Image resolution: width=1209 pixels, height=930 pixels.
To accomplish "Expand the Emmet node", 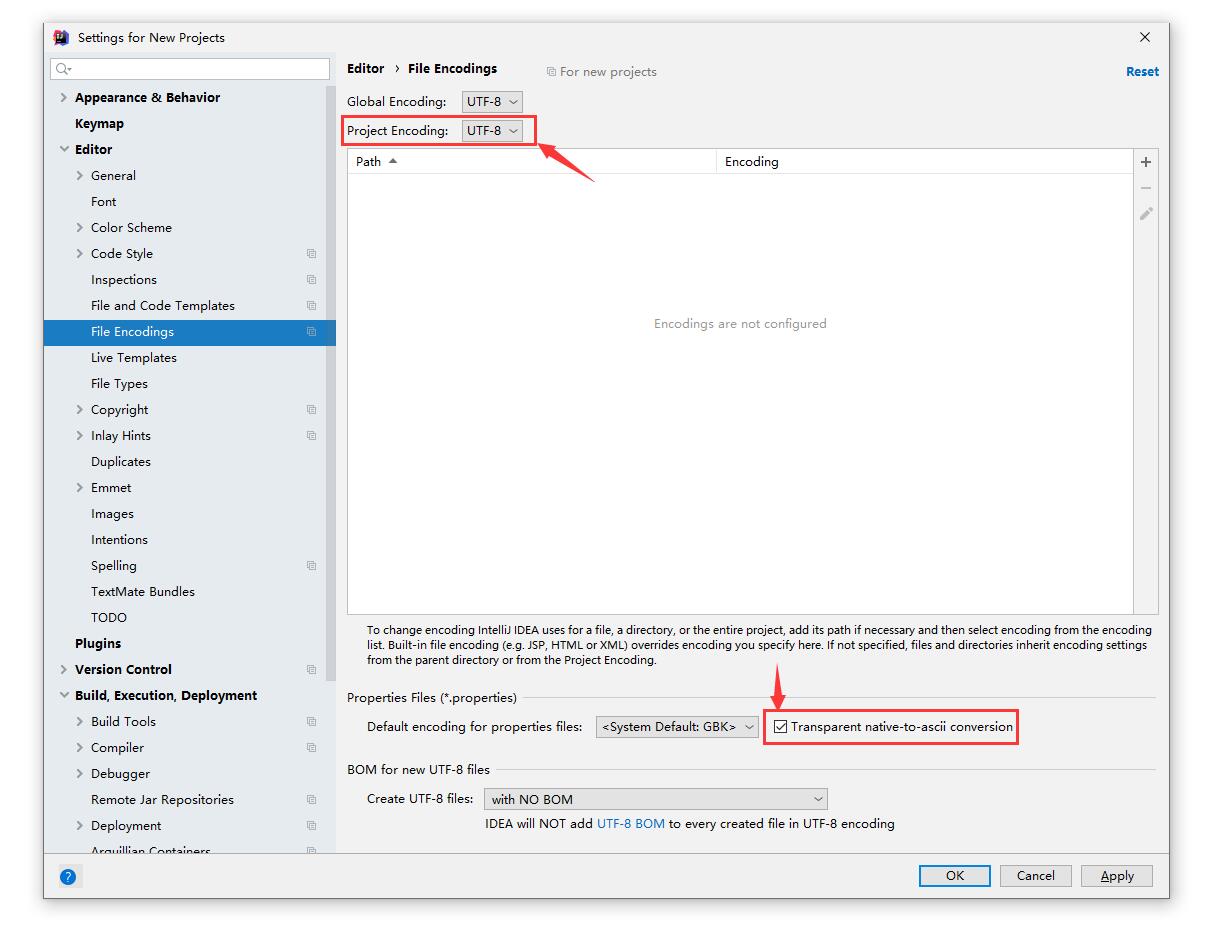I will pyautogui.click(x=80, y=488).
